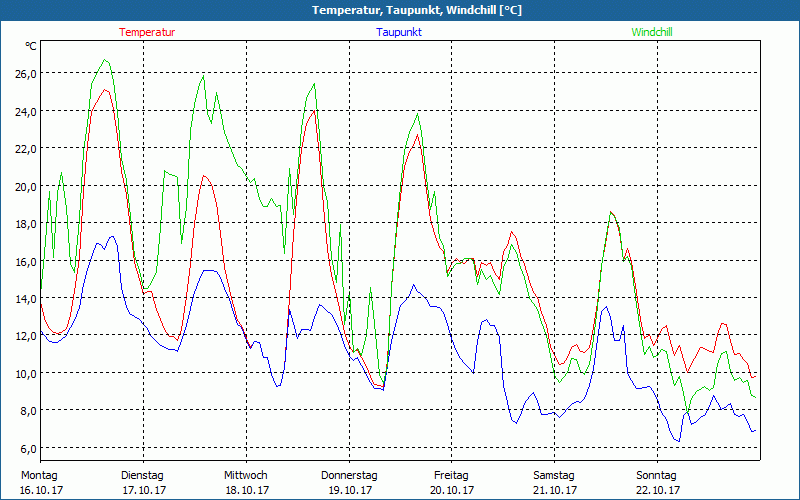Click the red Temperatur legend label
The image size is (800, 500).
(147, 32)
